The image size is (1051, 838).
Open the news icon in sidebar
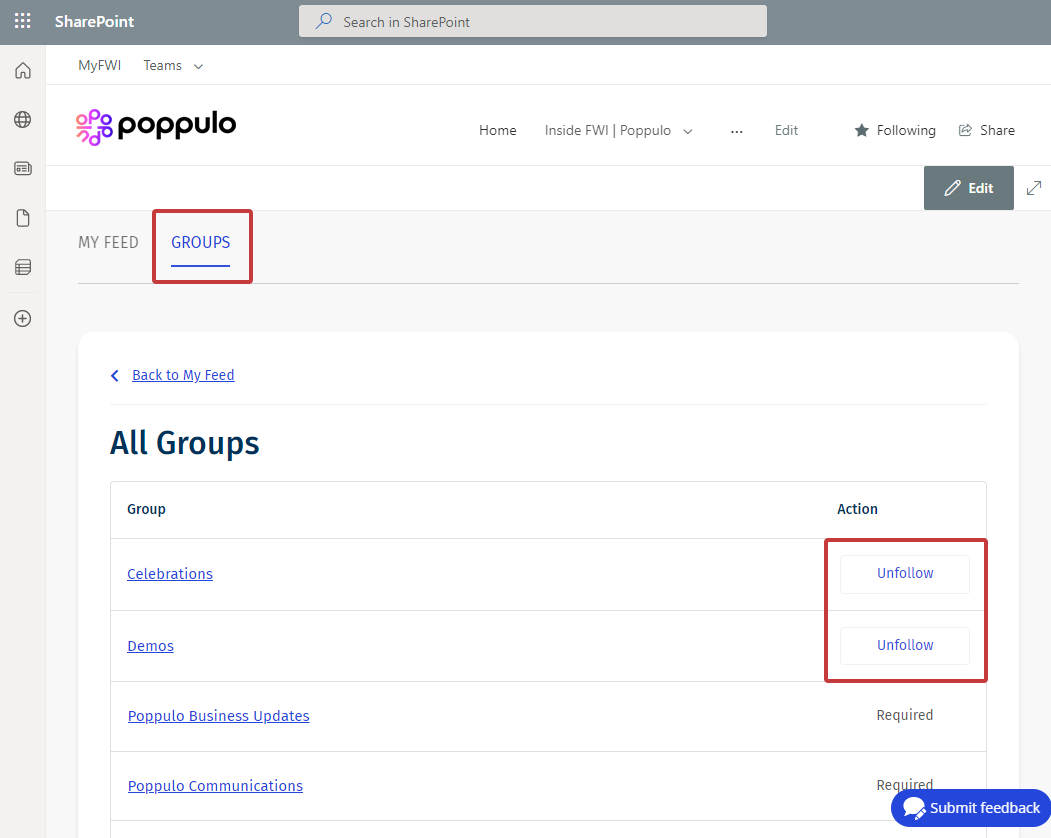pyautogui.click(x=22, y=169)
